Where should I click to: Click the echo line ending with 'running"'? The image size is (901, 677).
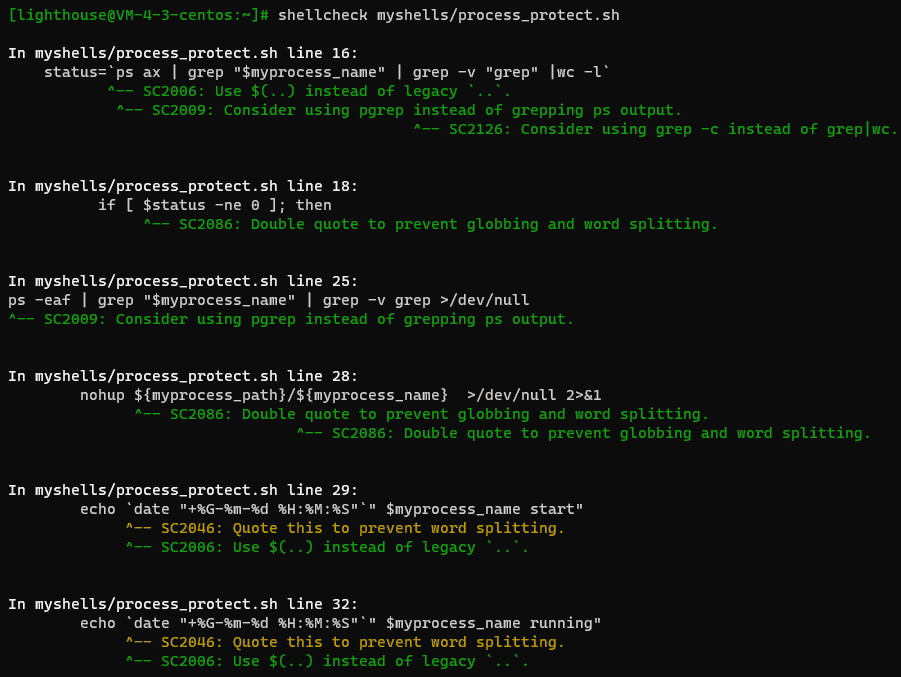[x=341, y=623]
